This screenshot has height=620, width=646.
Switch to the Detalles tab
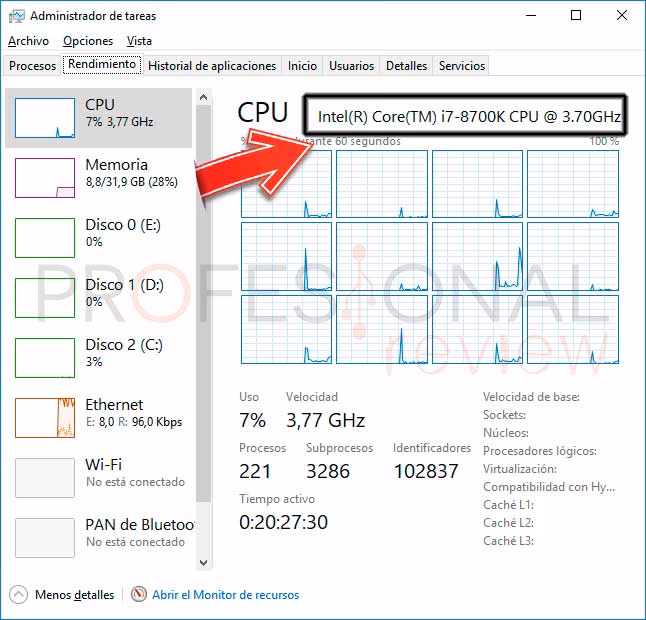pos(407,66)
